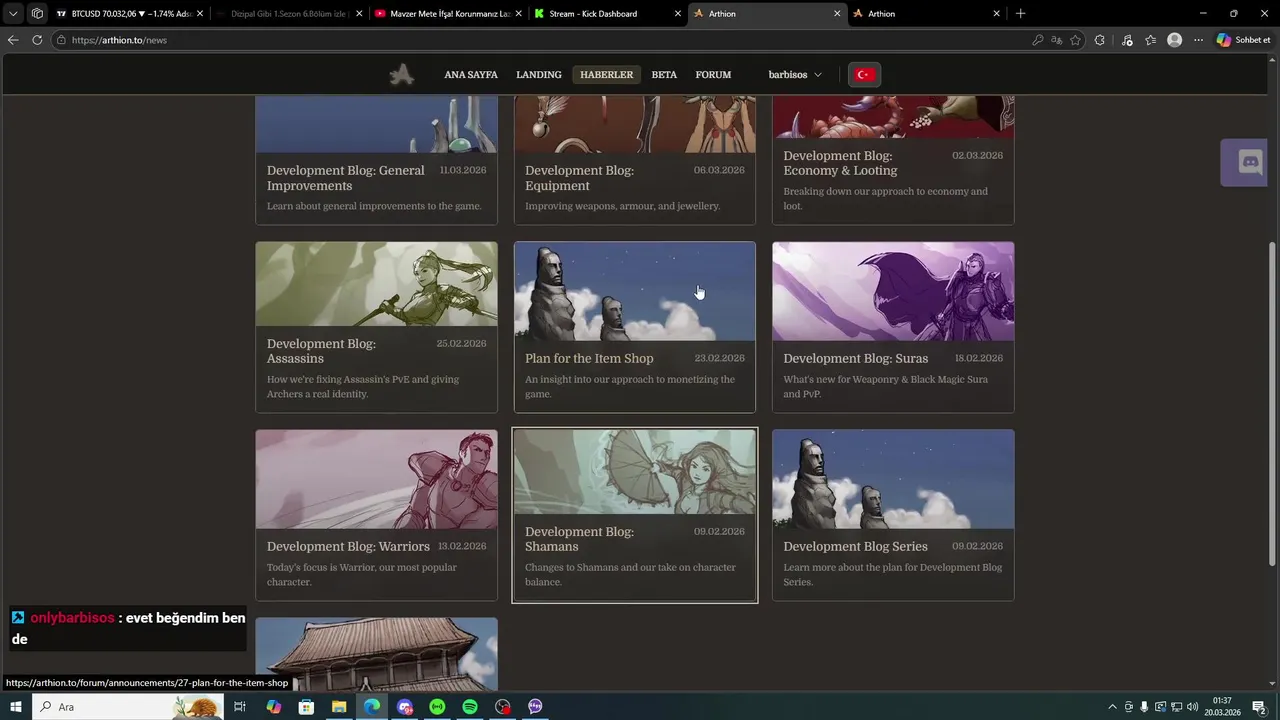Click the media control music note icon
The width and height of the screenshot is (1280, 720).
[x=1127, y=40]
